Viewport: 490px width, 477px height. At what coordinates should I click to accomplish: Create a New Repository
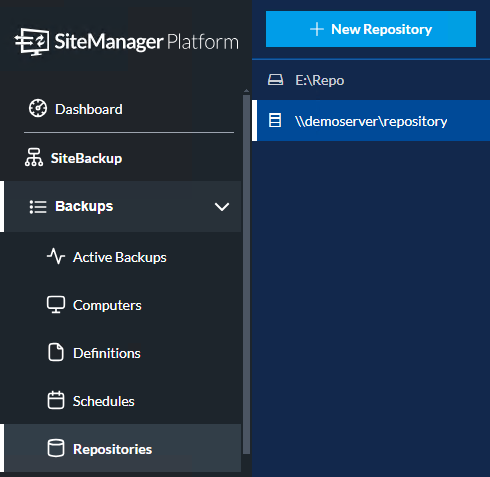371,29
